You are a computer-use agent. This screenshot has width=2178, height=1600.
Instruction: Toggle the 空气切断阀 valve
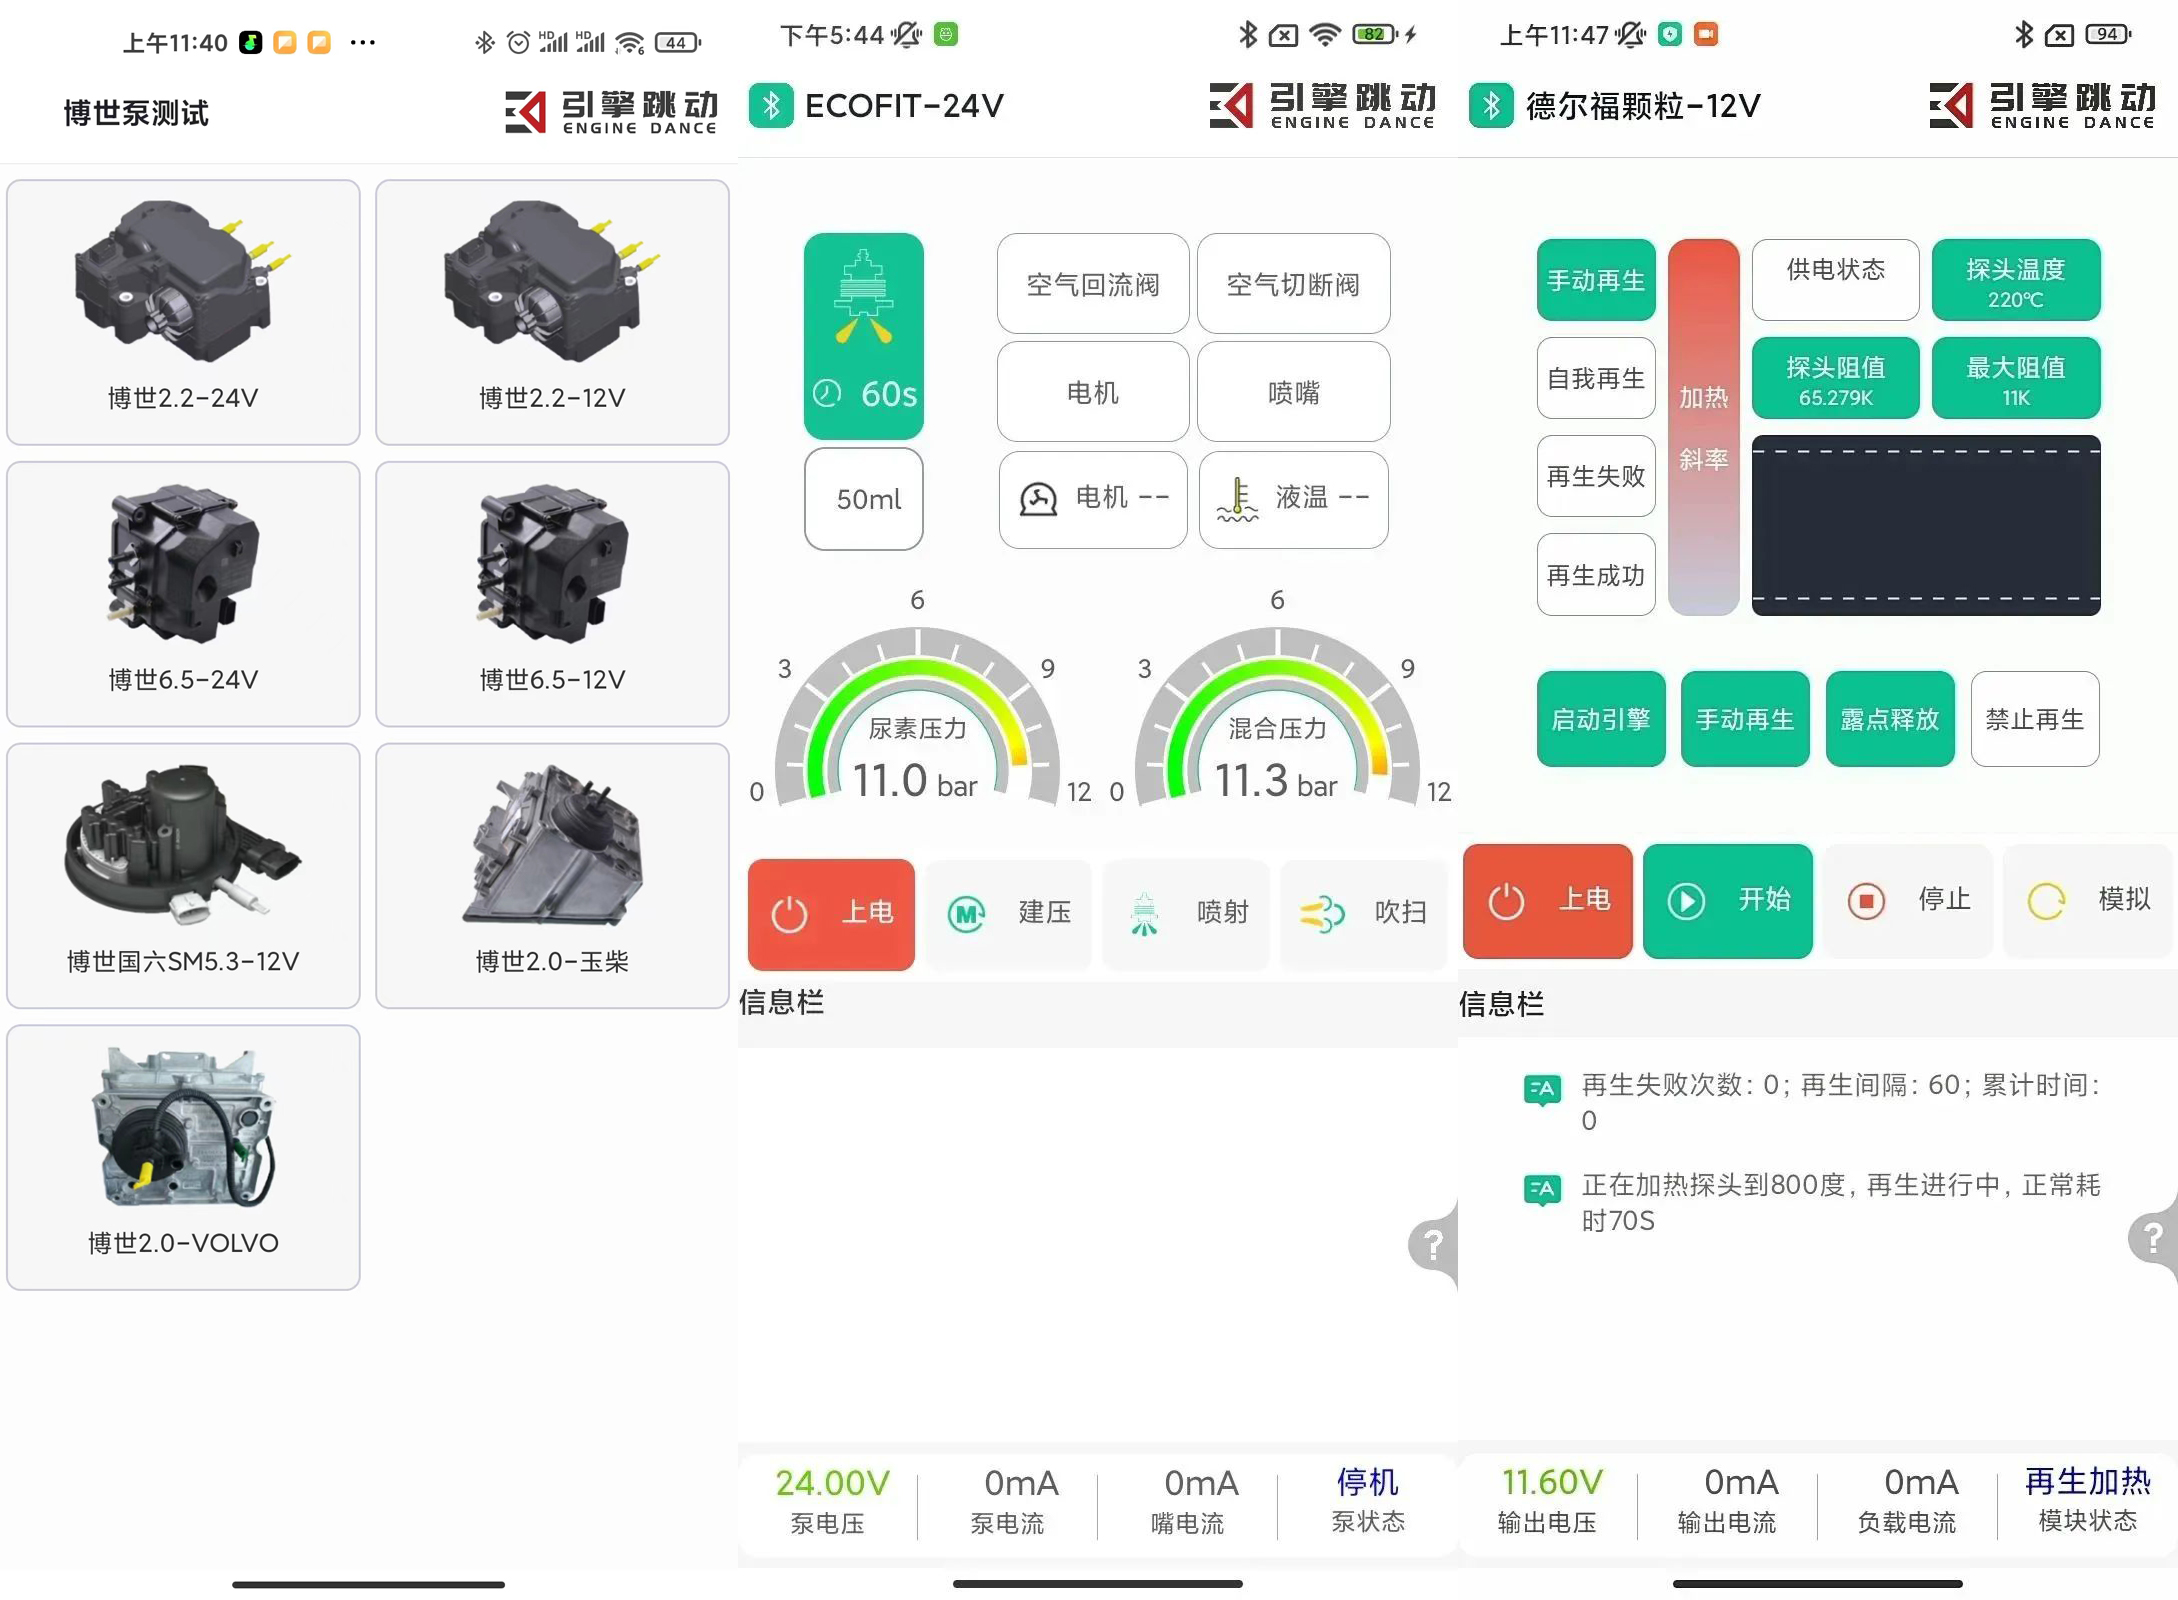1293,284
